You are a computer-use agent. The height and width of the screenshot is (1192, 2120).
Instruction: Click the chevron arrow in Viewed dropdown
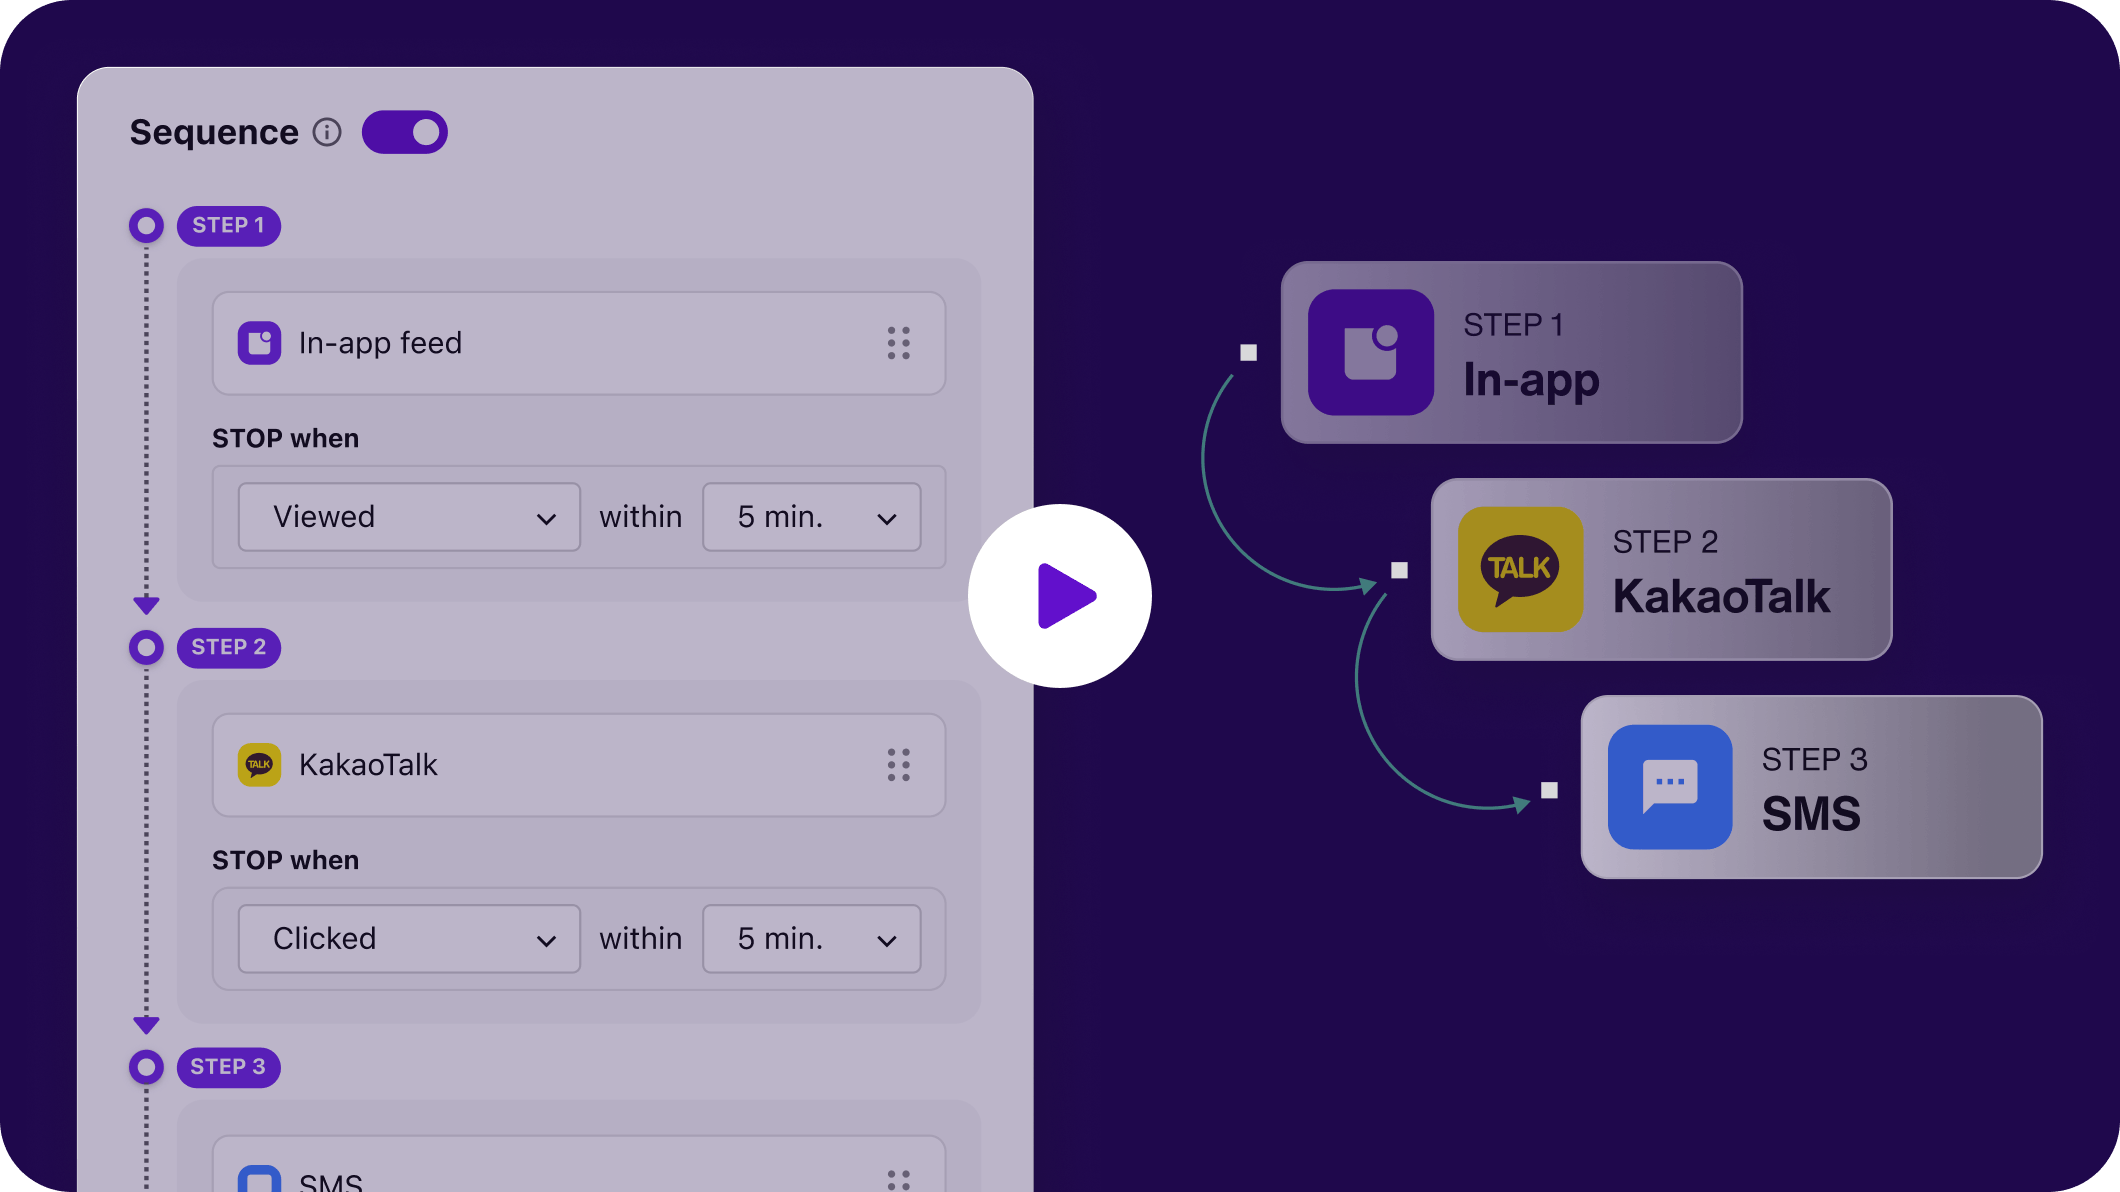pyautogui.click(x=546, y=519)
